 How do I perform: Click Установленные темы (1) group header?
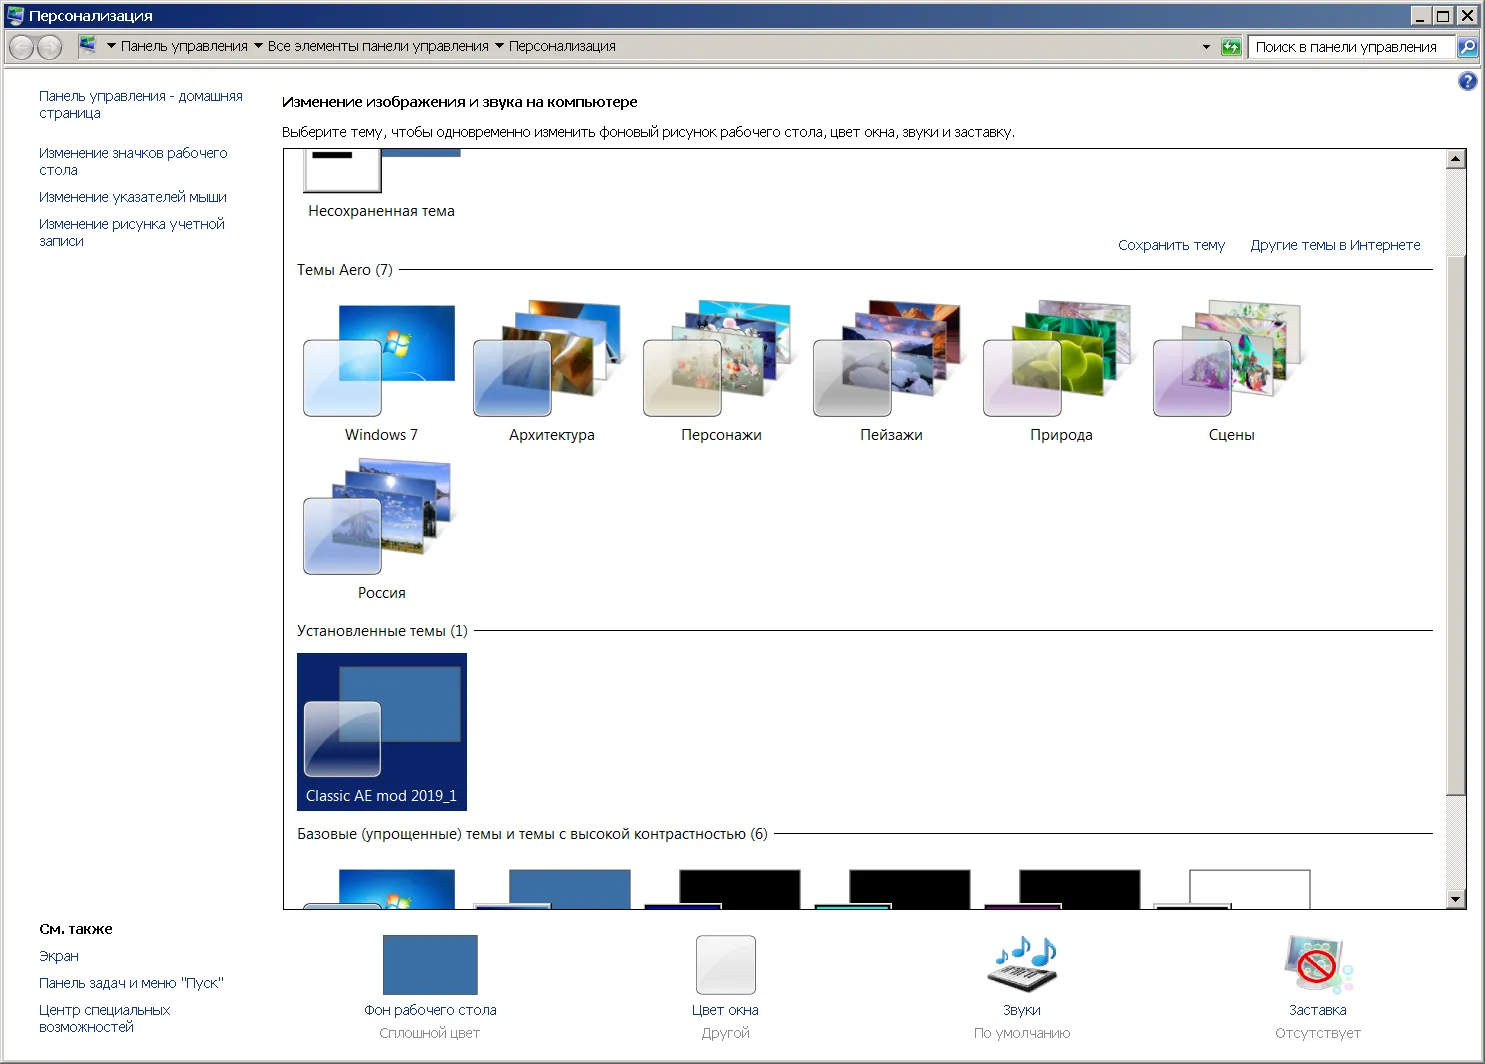point(382,631)
